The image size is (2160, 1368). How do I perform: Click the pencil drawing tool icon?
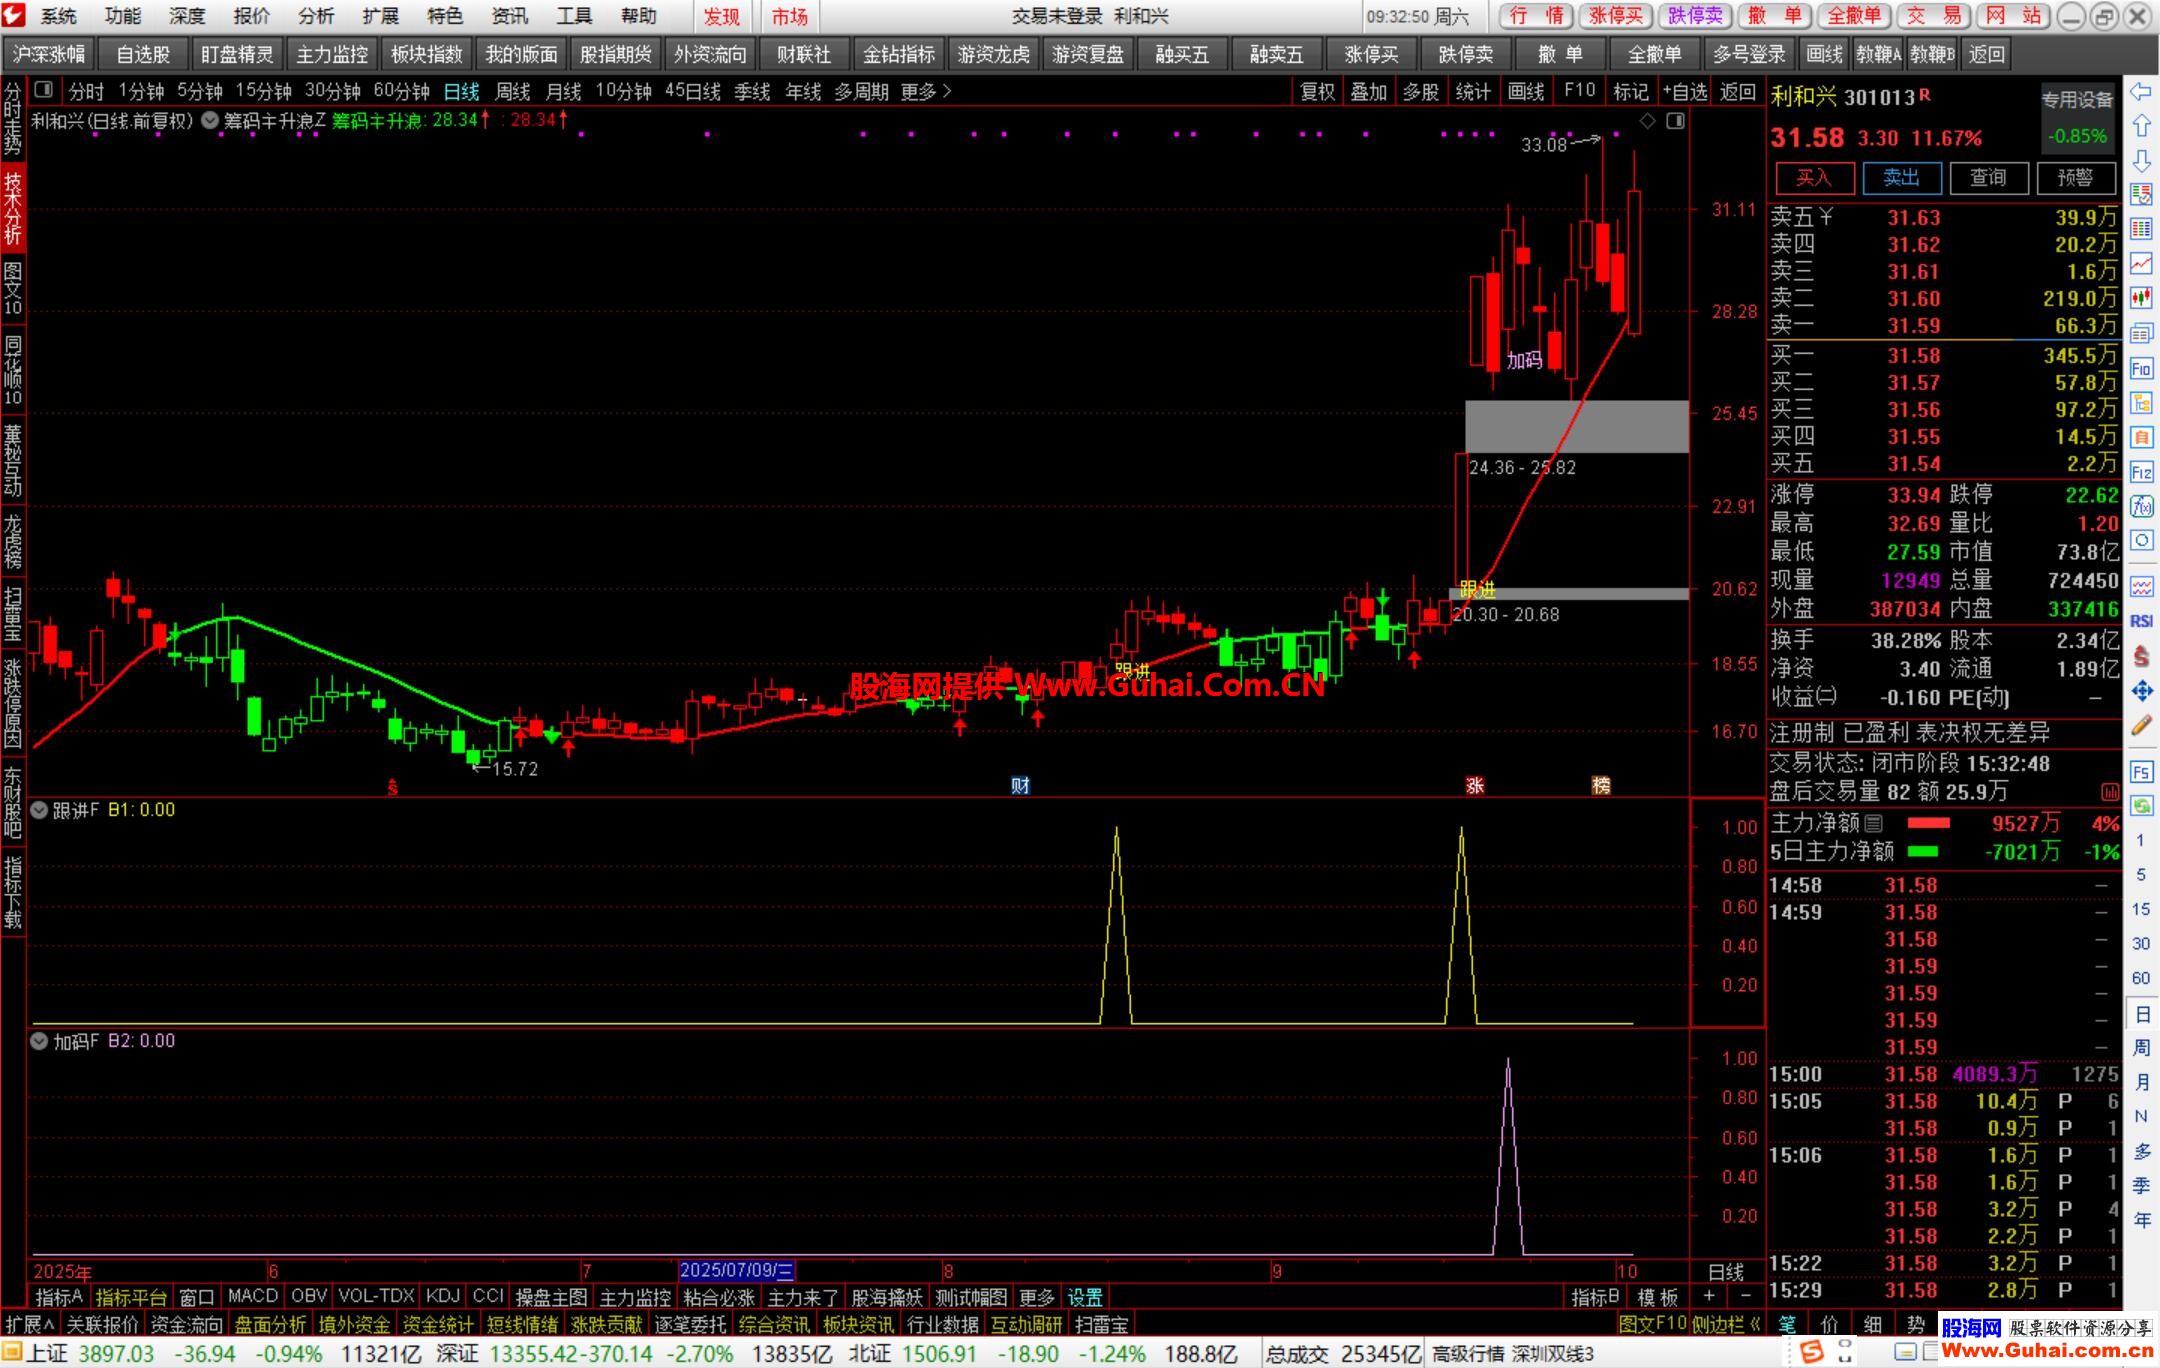2140,726
